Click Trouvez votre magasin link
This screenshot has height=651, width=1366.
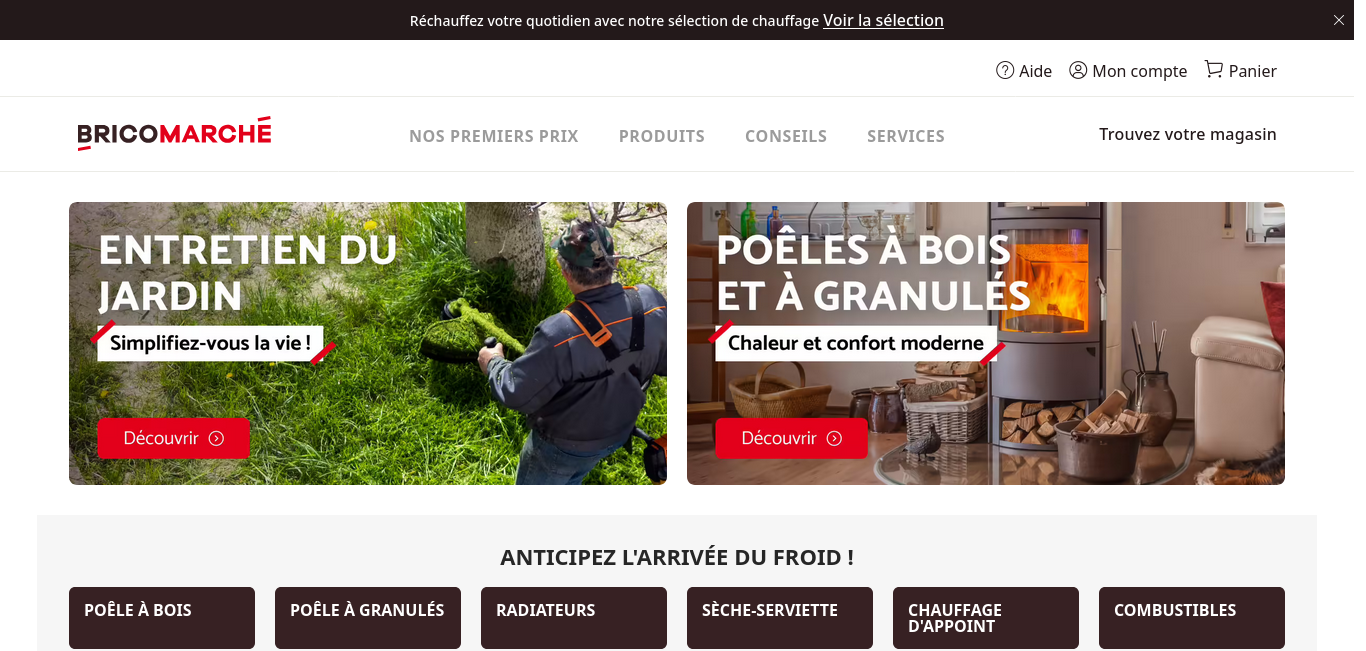1188,134
